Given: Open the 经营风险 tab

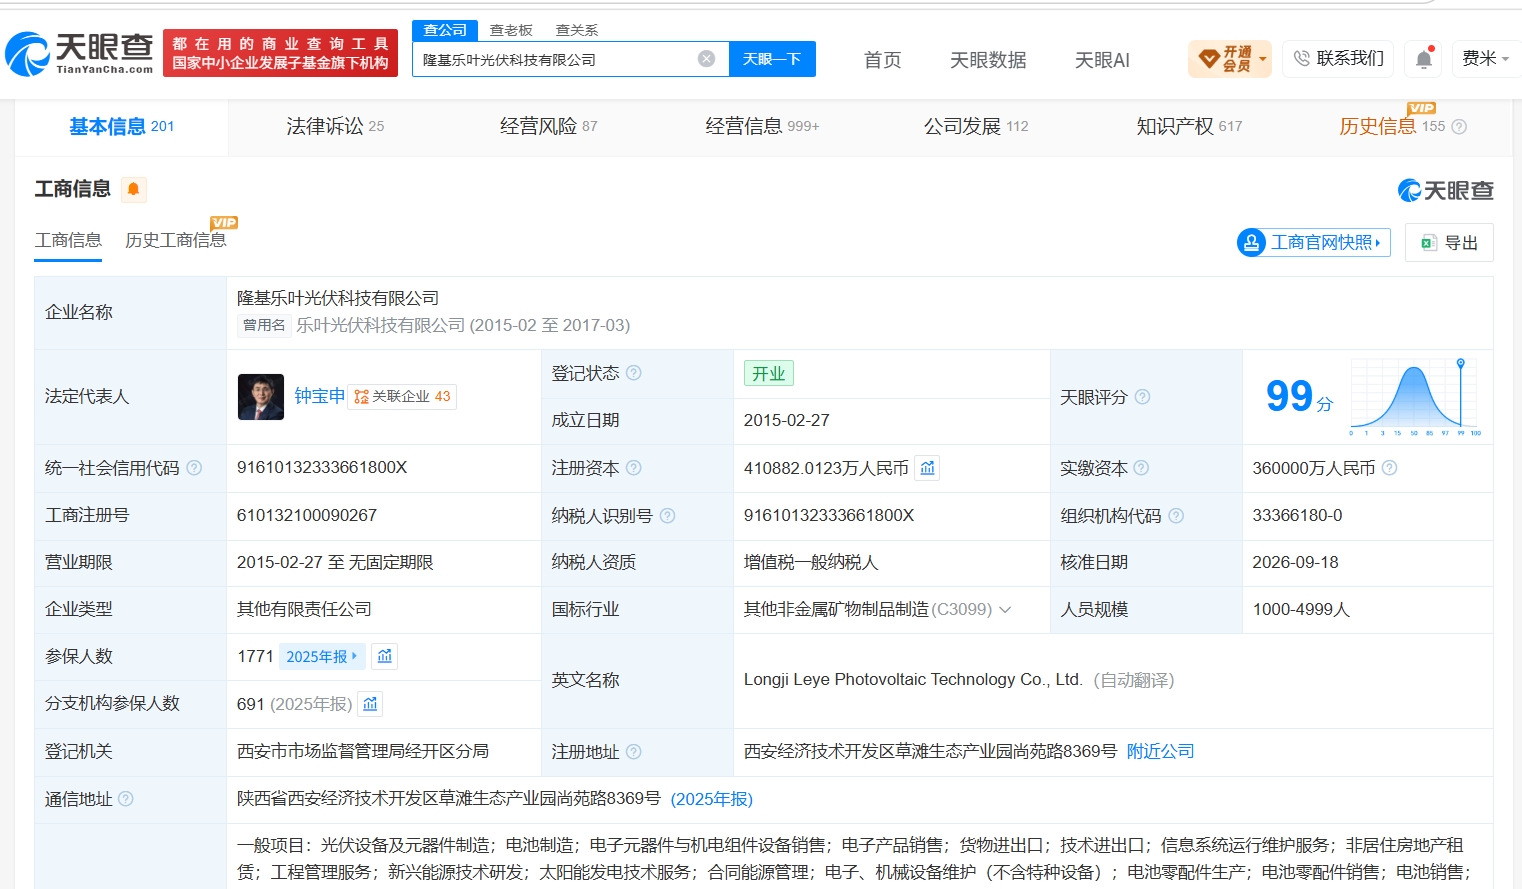Looking at the screenshot, I should 548,127.
